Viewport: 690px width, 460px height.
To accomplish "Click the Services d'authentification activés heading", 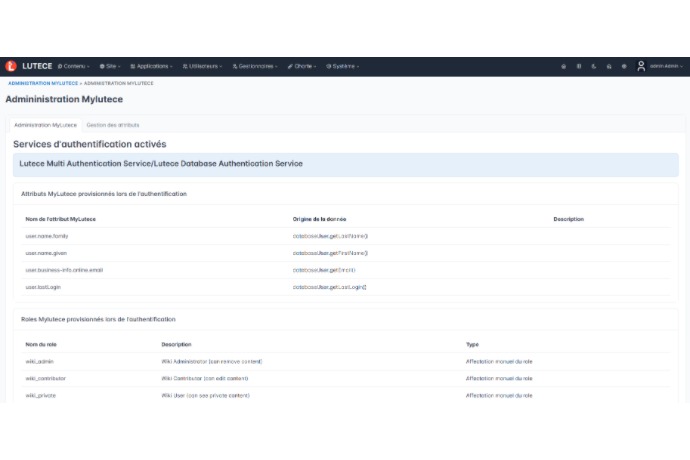I will point(90,144).
